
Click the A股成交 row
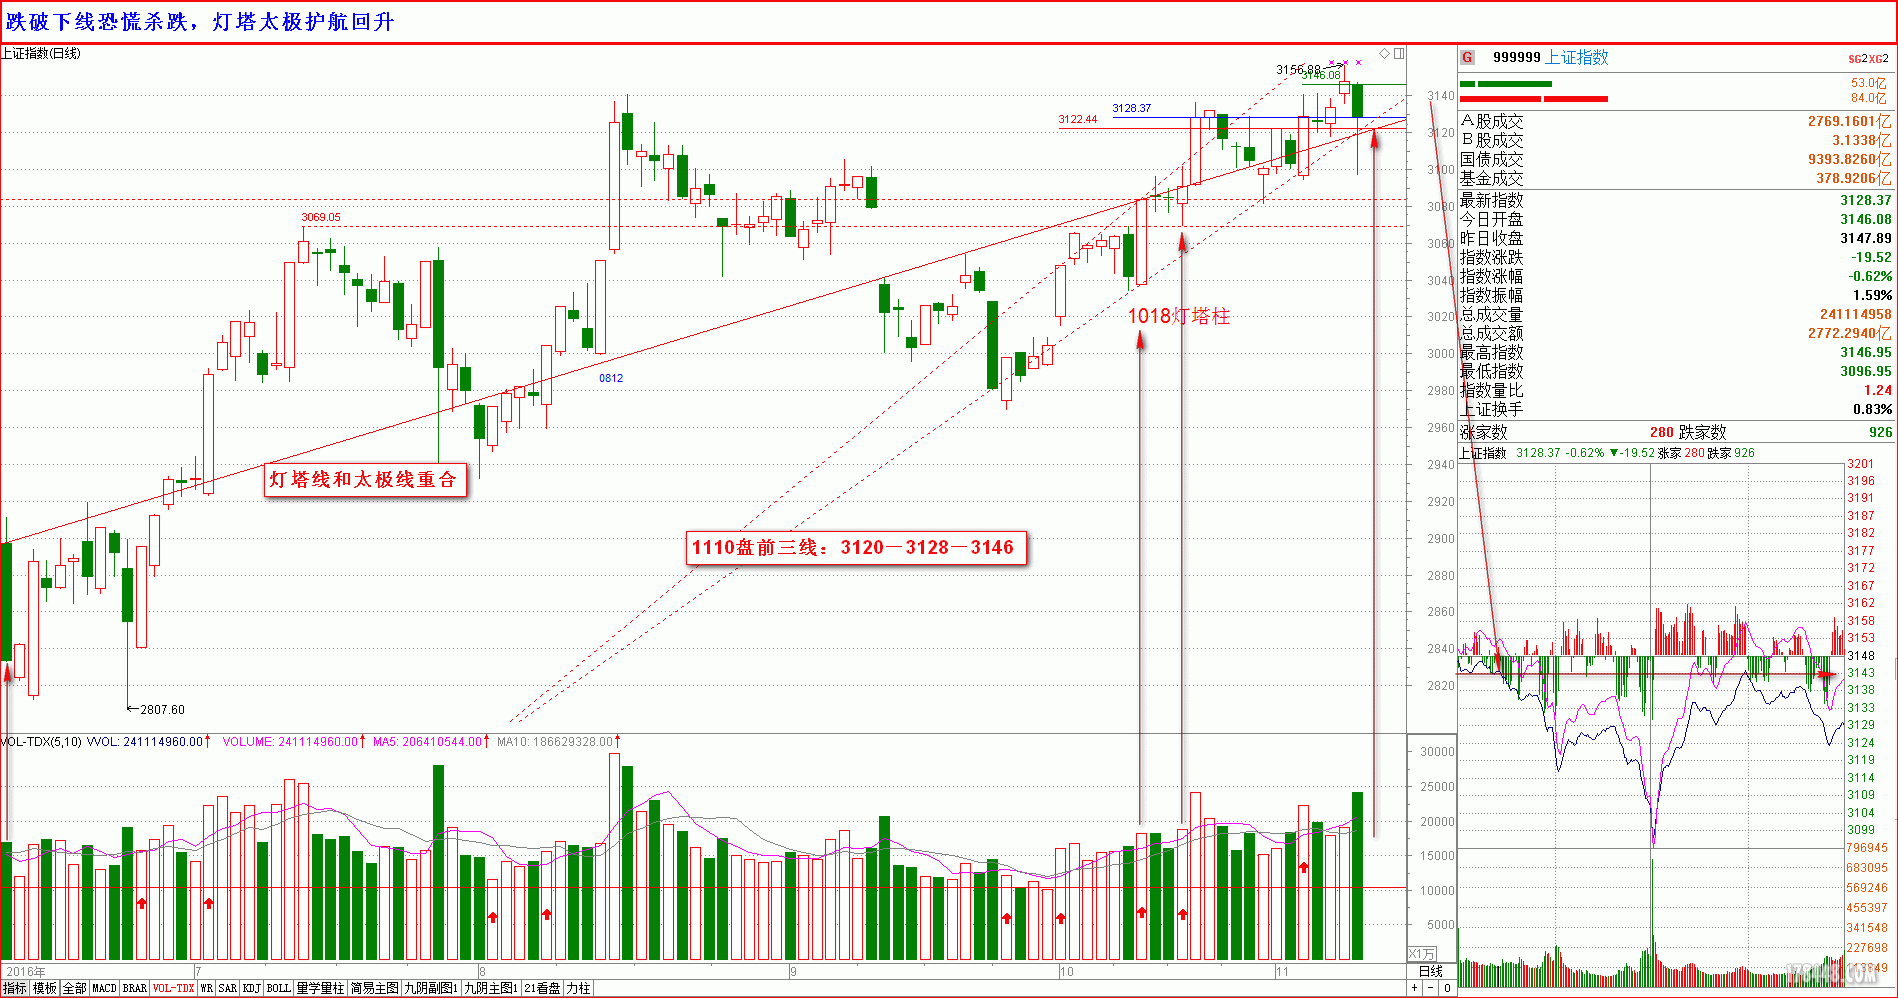click(x=1676, y=121)
